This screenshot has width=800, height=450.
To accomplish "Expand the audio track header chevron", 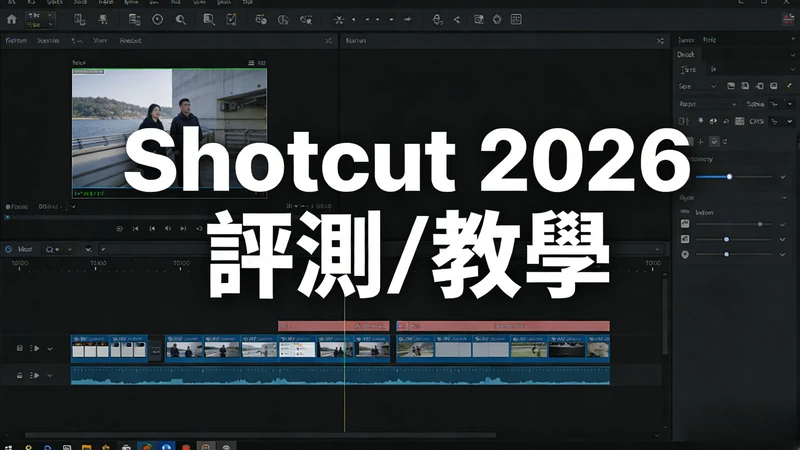I will [x=50, y=375].
